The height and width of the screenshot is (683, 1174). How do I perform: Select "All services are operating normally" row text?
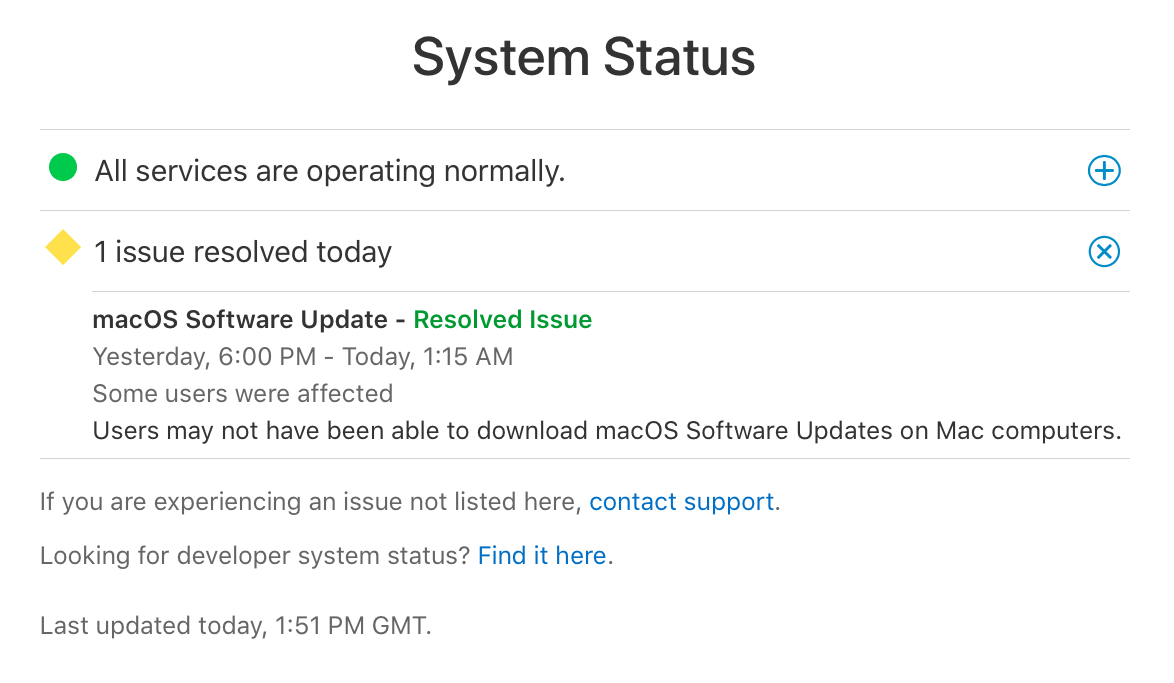coord(330,171)
